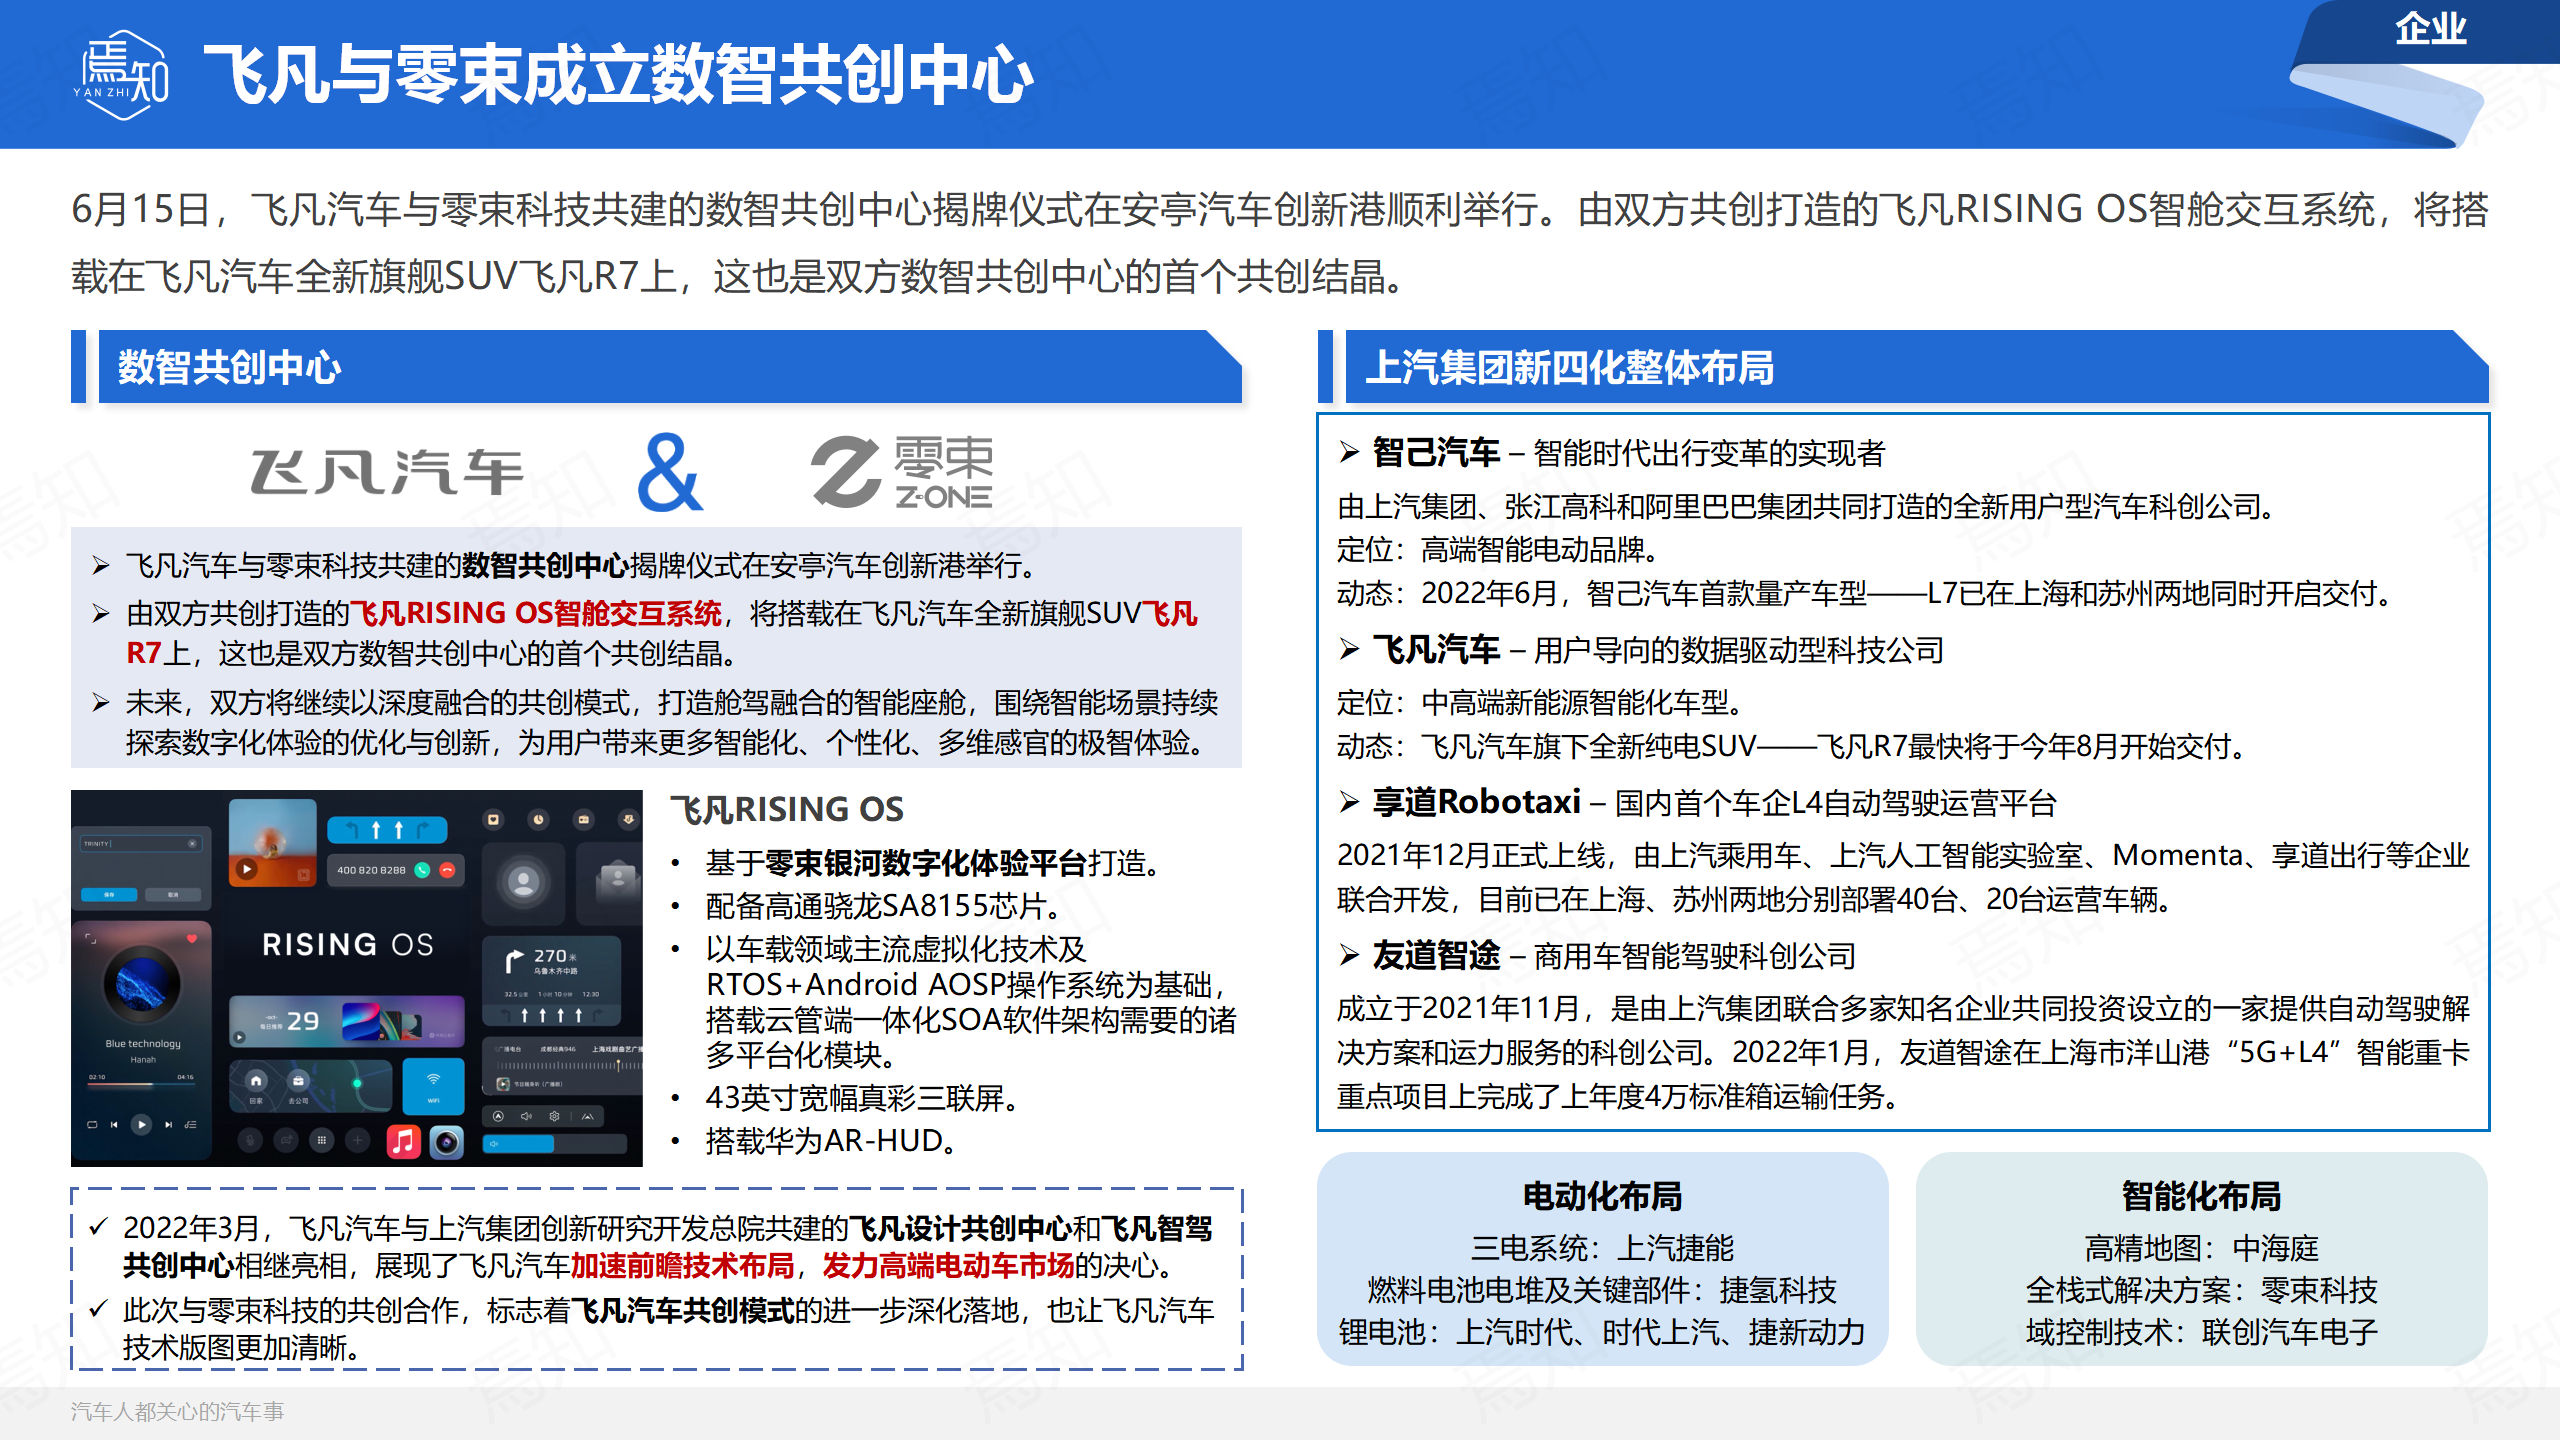Click the green call icon next to 400 820 8288

[x=422, y=870]
